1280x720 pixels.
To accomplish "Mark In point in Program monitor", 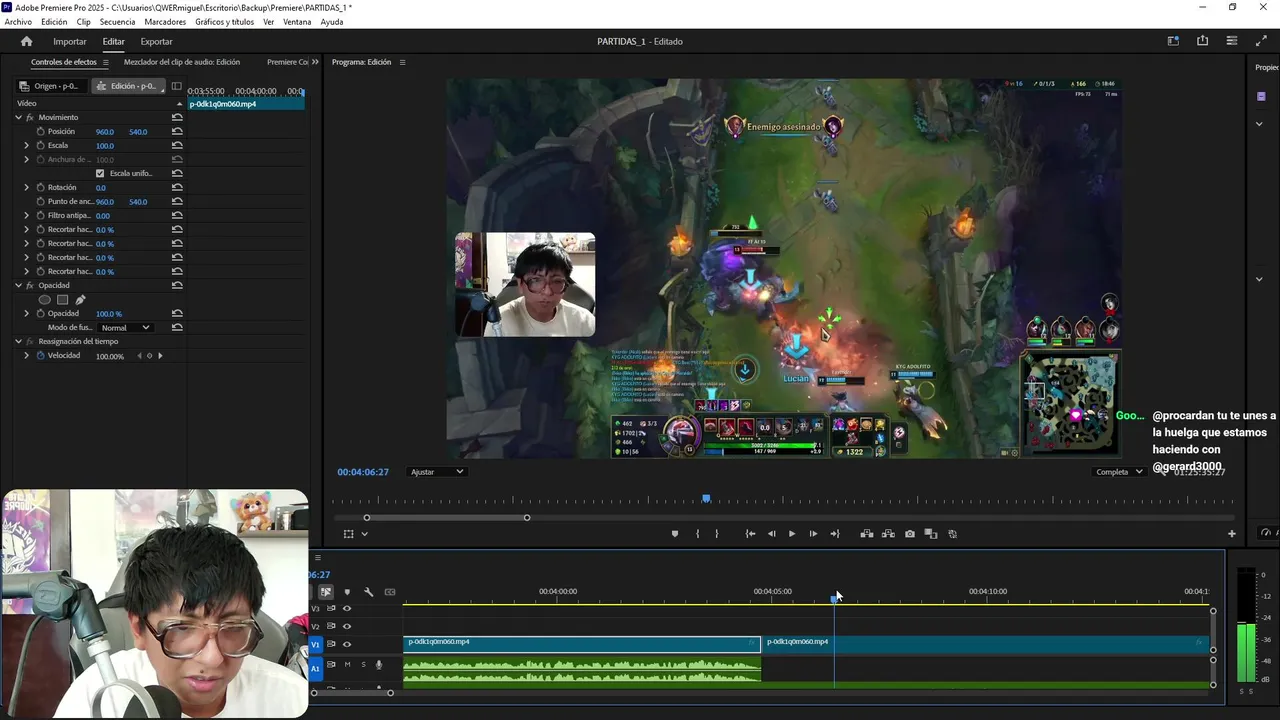I will point(697,534).
